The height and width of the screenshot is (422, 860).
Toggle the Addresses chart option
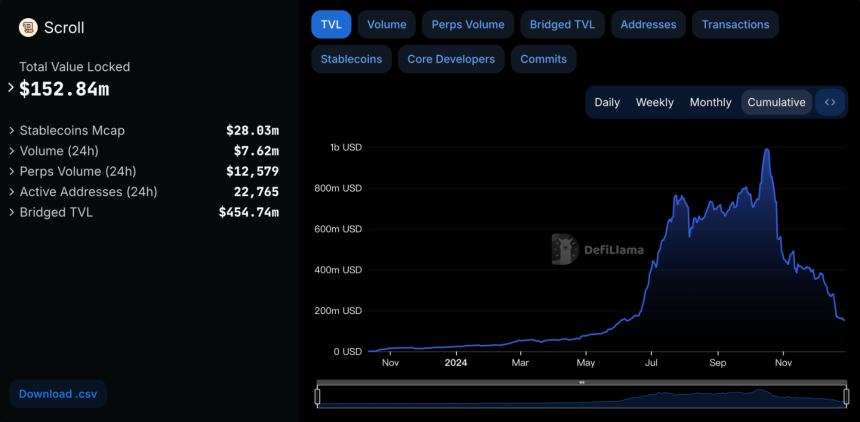tap(648, 24)
